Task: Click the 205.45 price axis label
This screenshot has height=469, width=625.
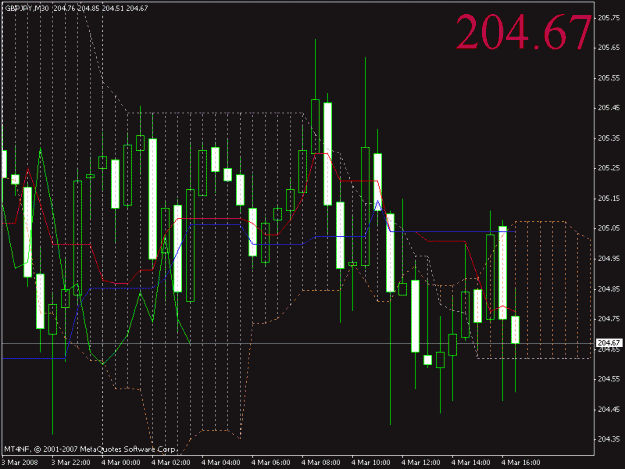Action: tap(609, 108)
